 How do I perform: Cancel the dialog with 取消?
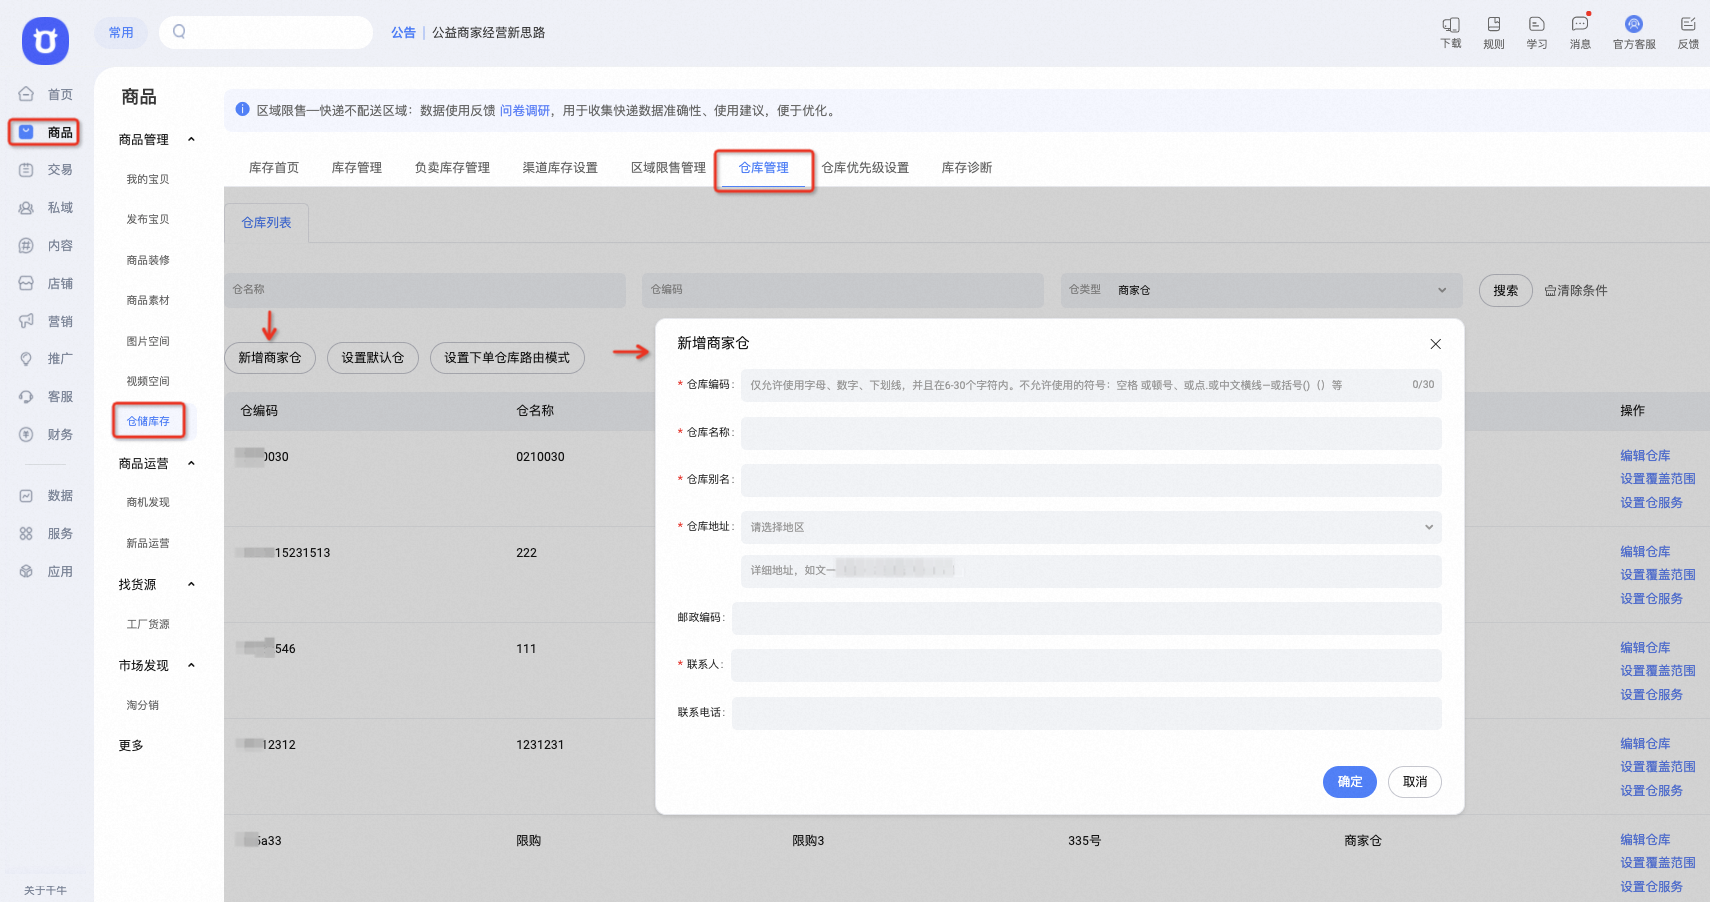[x=1415, y=782]
